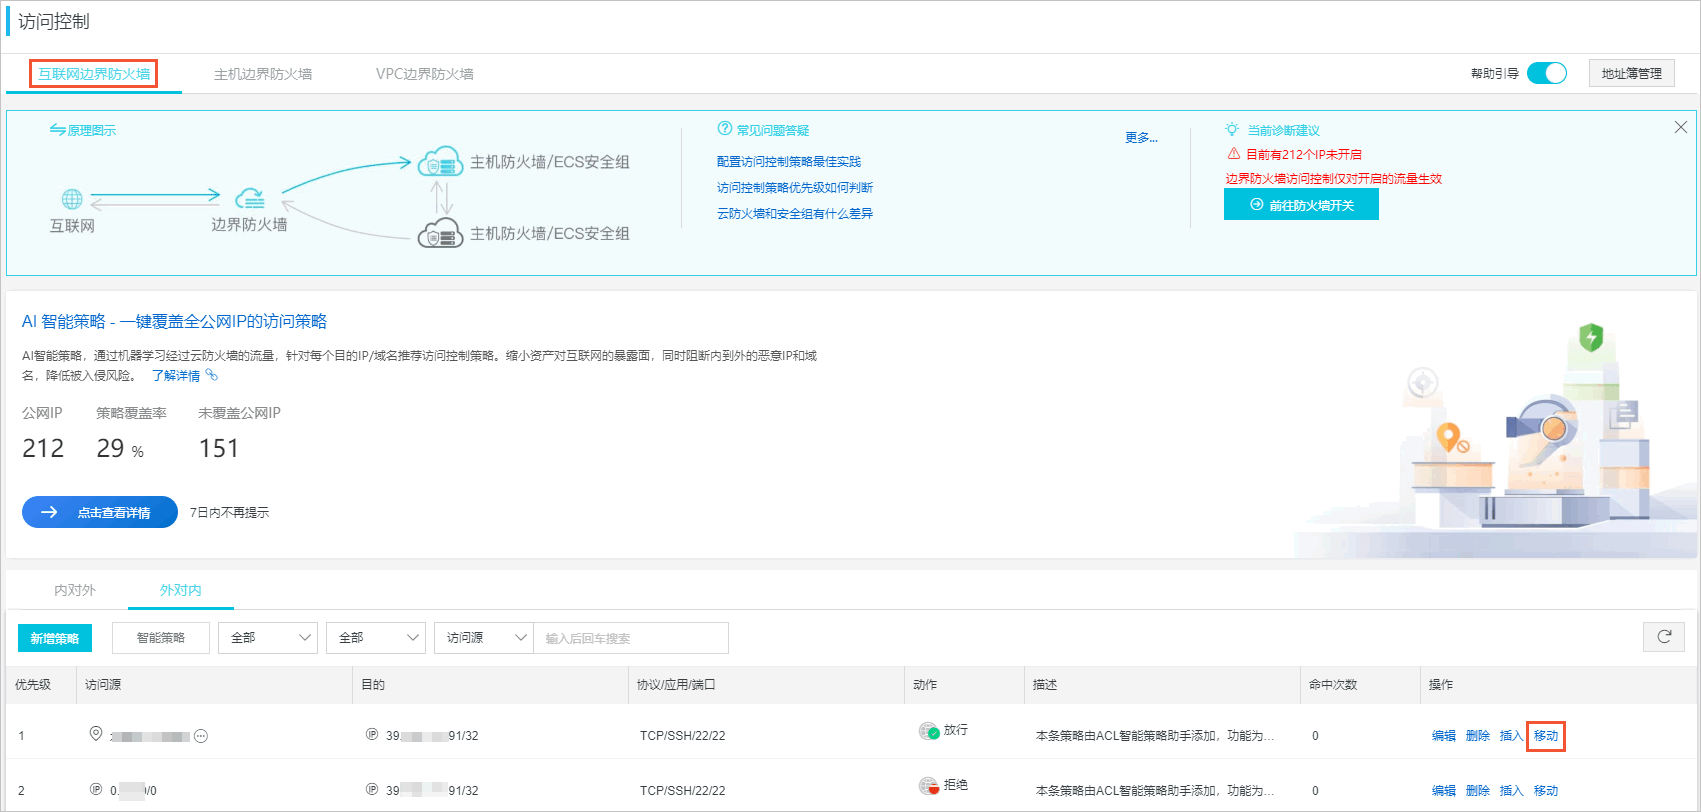
Task: Click the 新增策略 button
Action: click(x=55, y=638)
